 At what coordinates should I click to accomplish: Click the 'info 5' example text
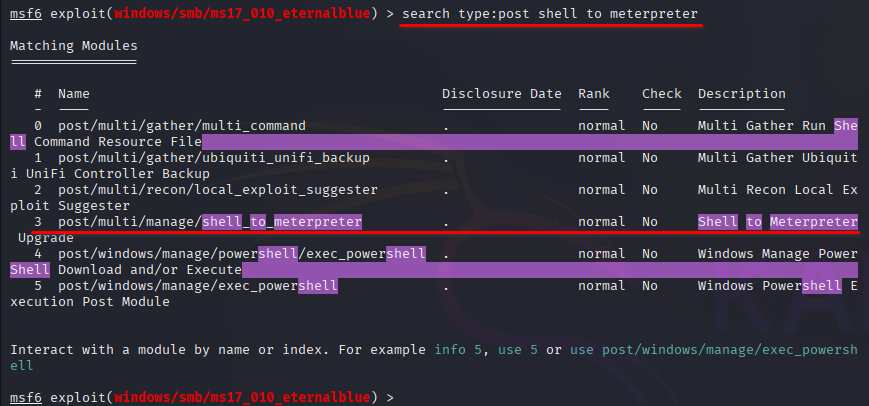tap(458, 350)
